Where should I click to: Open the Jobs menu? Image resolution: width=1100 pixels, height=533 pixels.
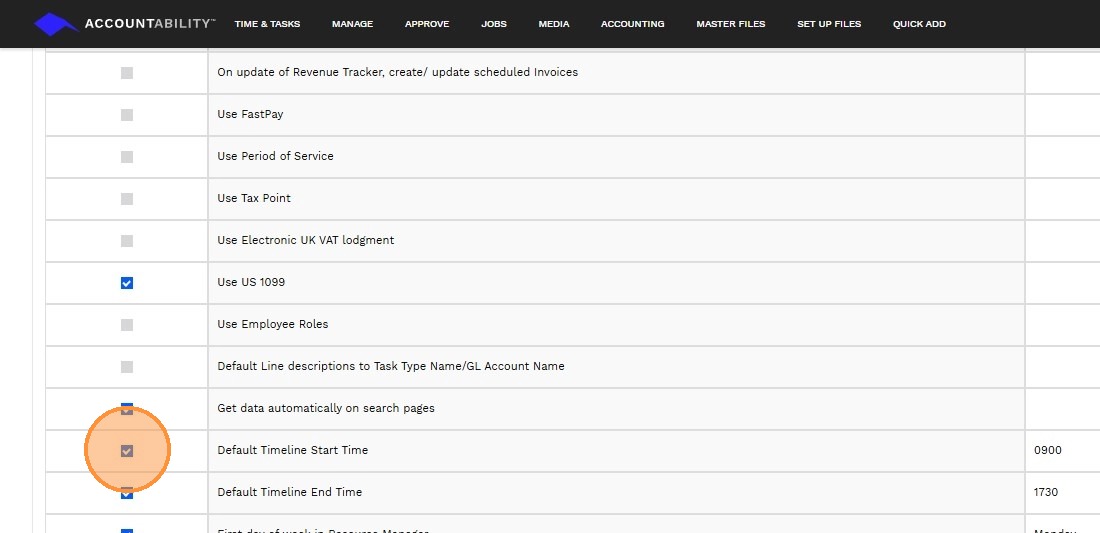click(x=494, y=24)
